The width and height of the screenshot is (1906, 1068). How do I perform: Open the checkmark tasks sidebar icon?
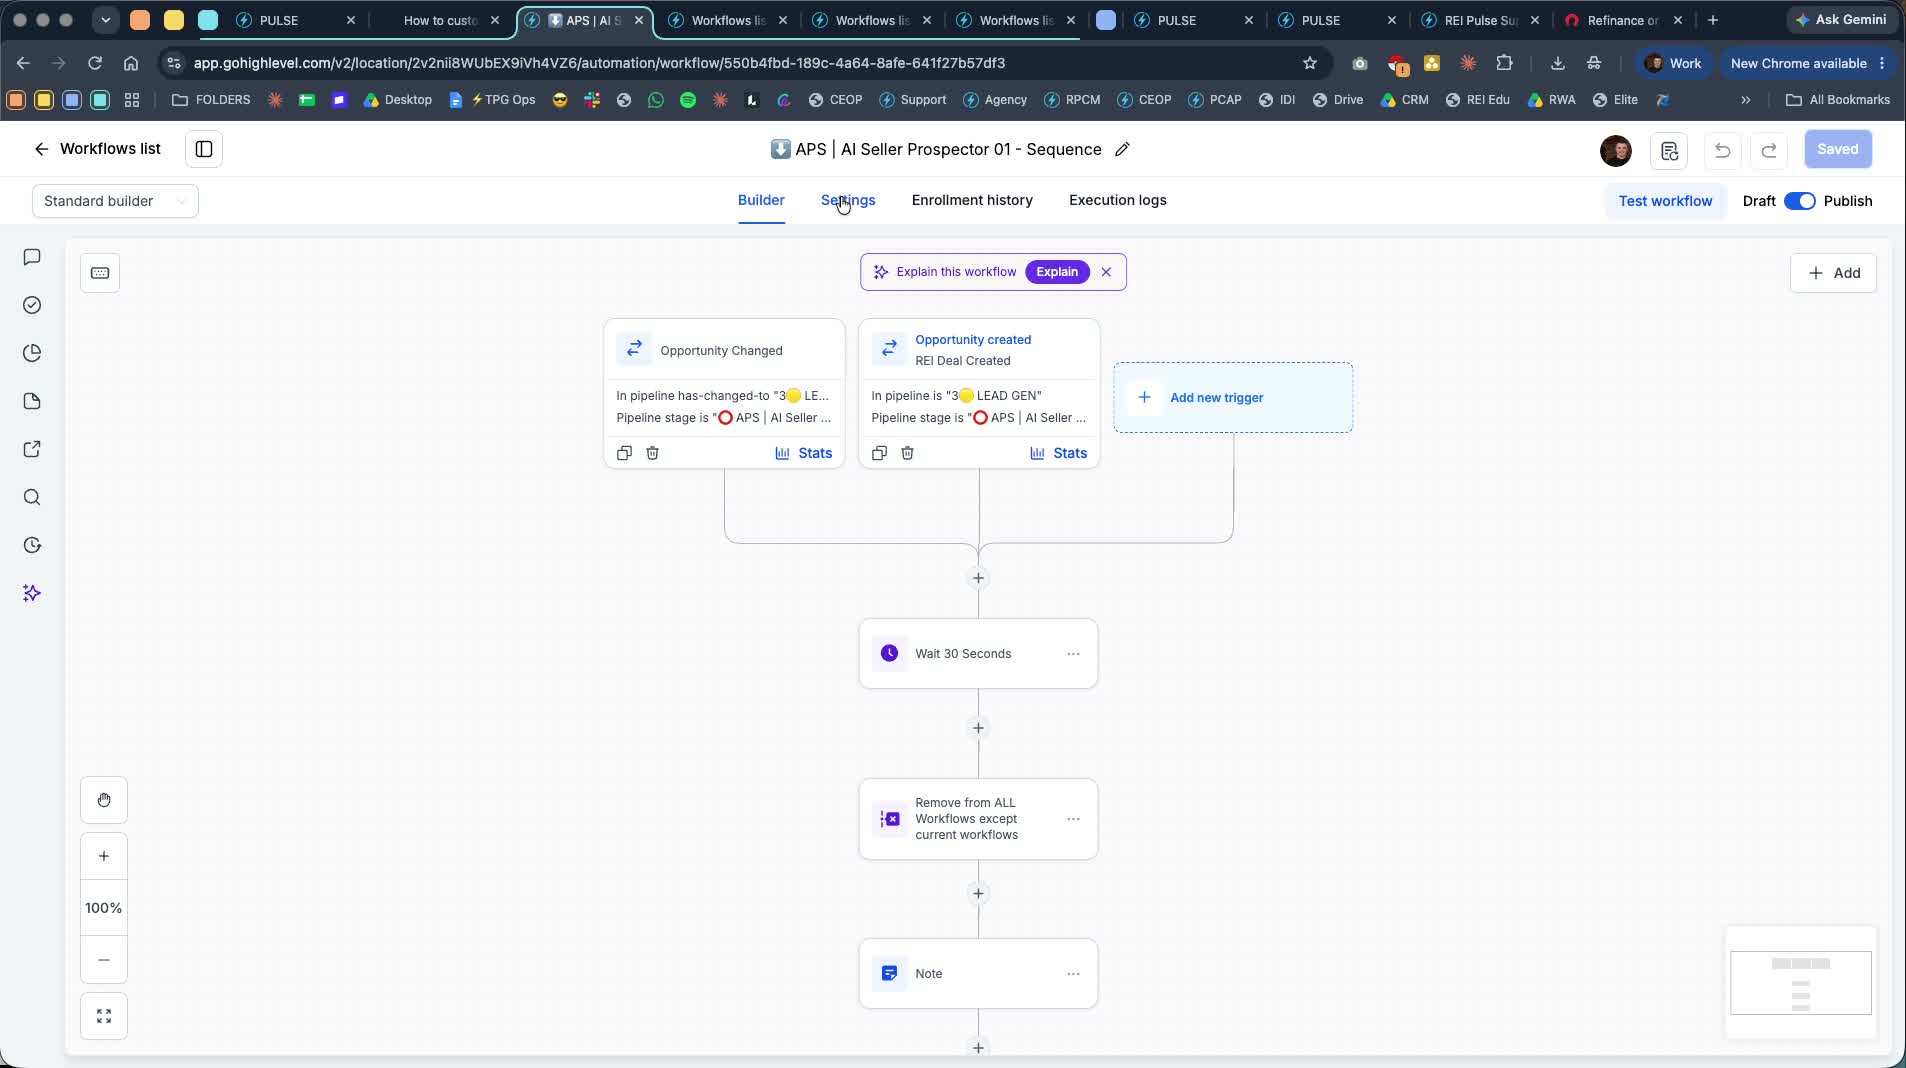click(x=32, y=305)
